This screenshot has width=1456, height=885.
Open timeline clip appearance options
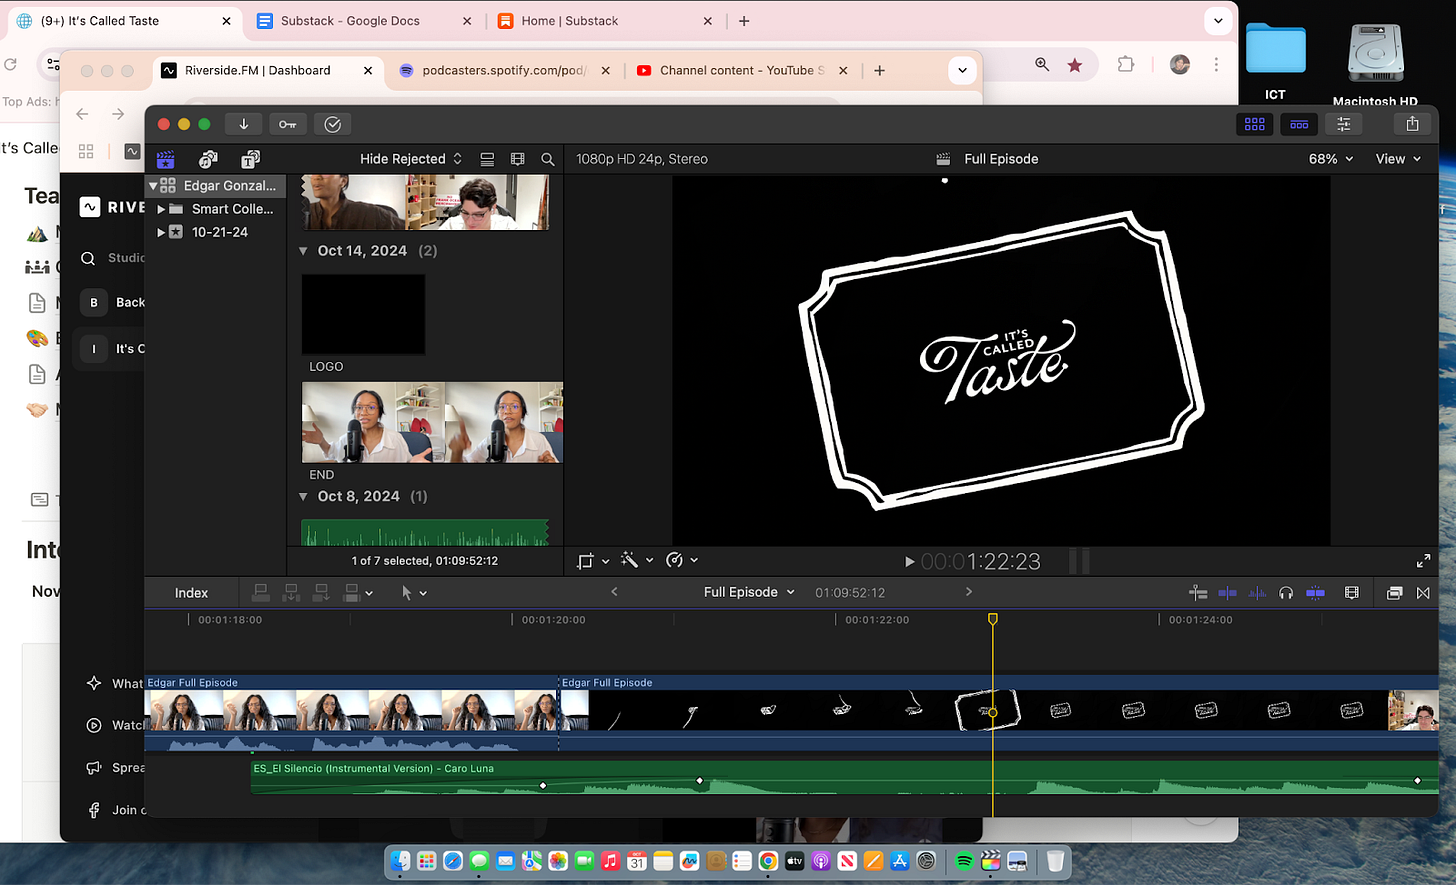(1352, 593)
